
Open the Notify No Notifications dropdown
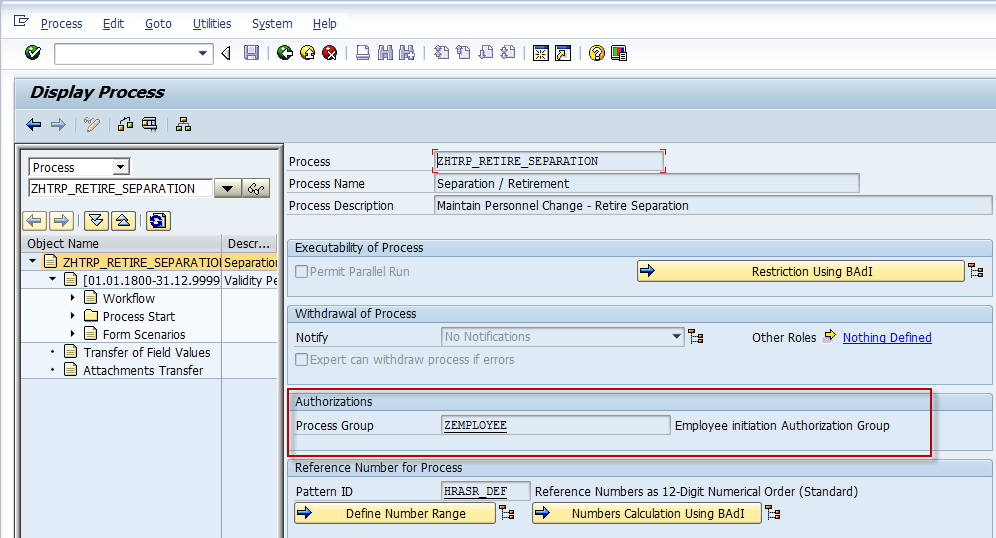(677, 337)
